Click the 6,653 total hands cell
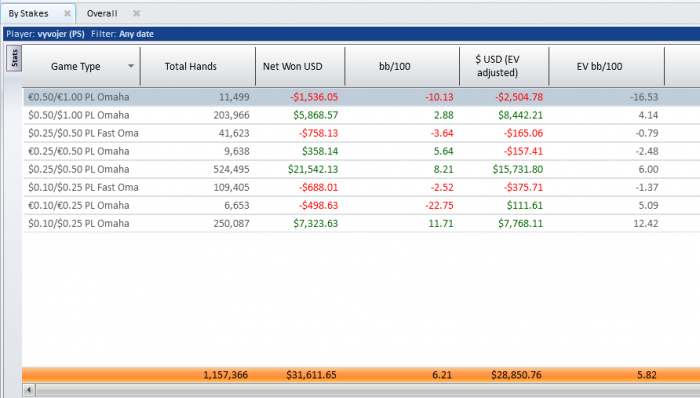700x398 pixels. (x=237, y=205)
